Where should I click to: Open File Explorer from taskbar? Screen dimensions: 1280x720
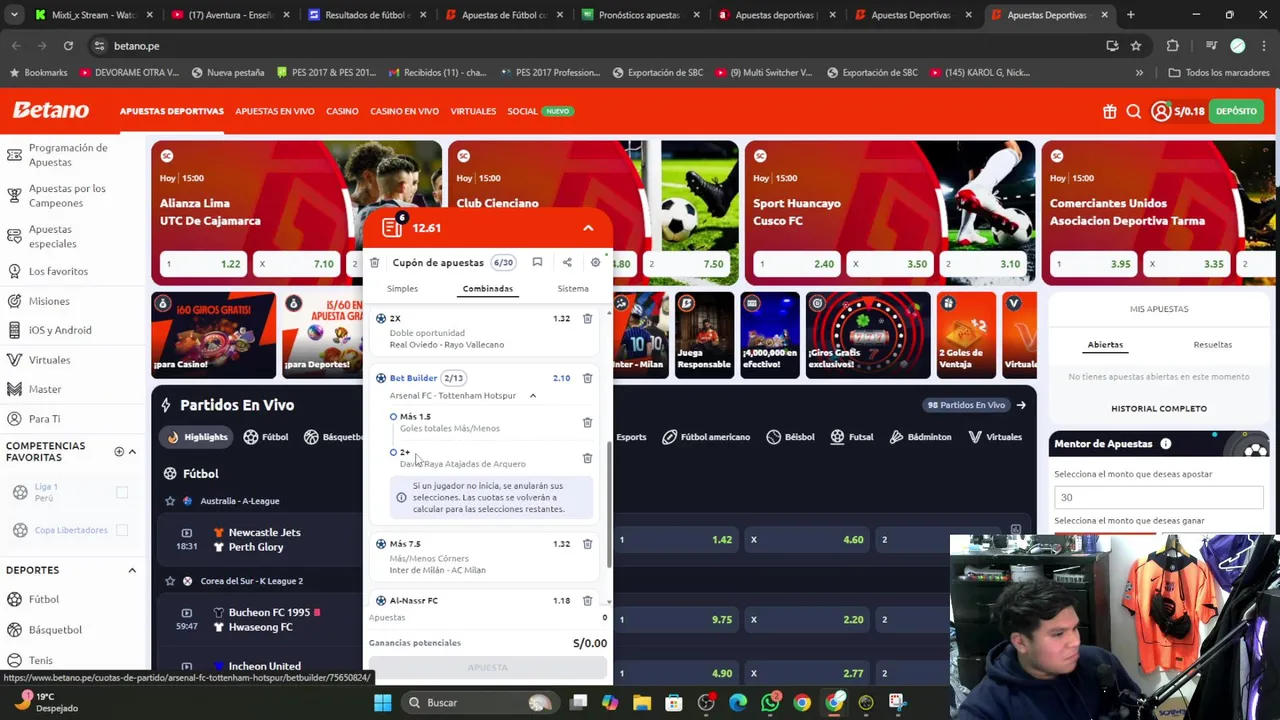642,703
